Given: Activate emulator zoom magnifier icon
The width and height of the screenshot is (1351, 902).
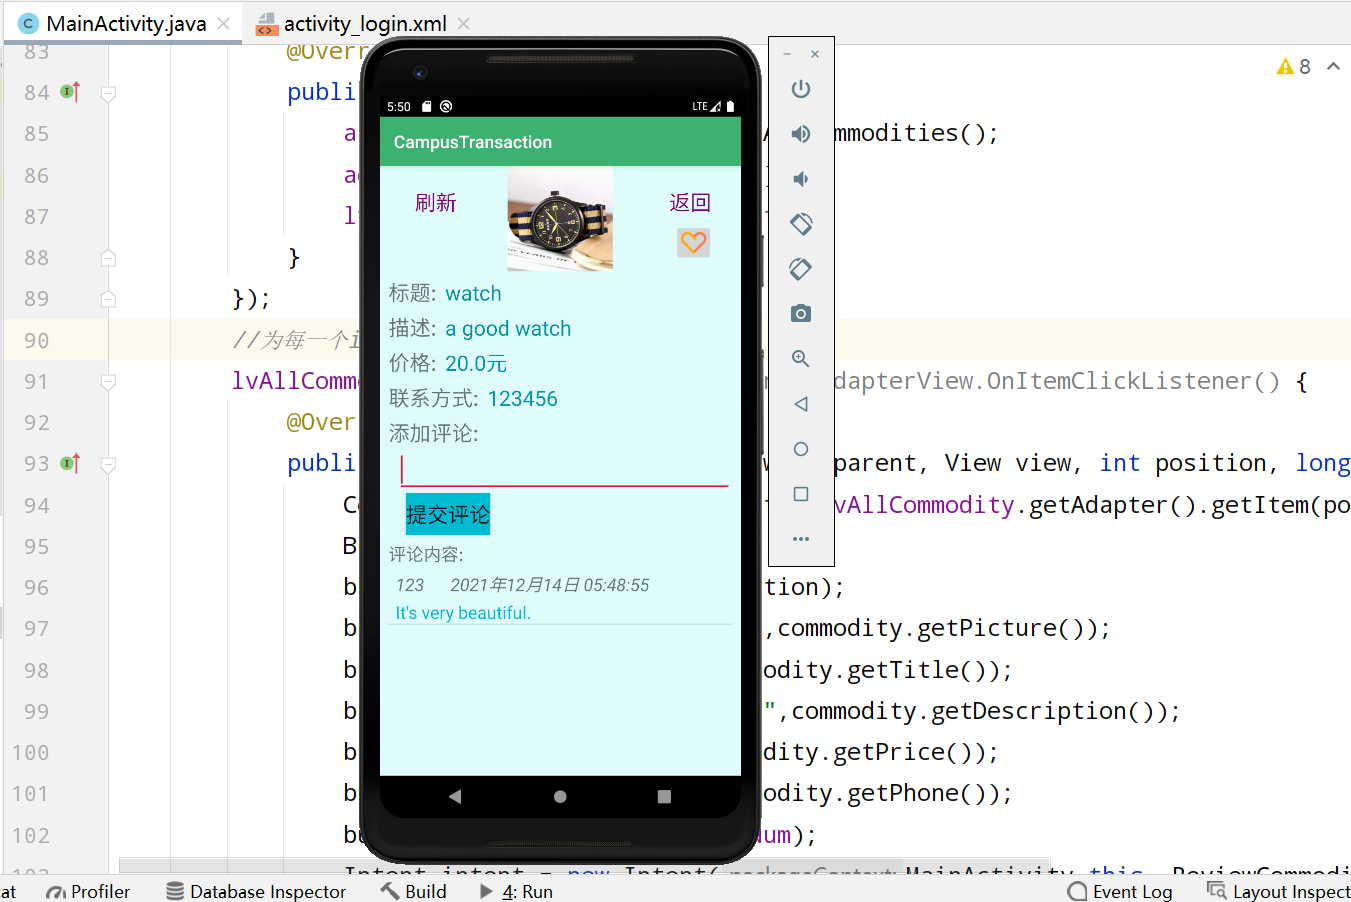Looking at the screenshot, I should coord(801,359).
